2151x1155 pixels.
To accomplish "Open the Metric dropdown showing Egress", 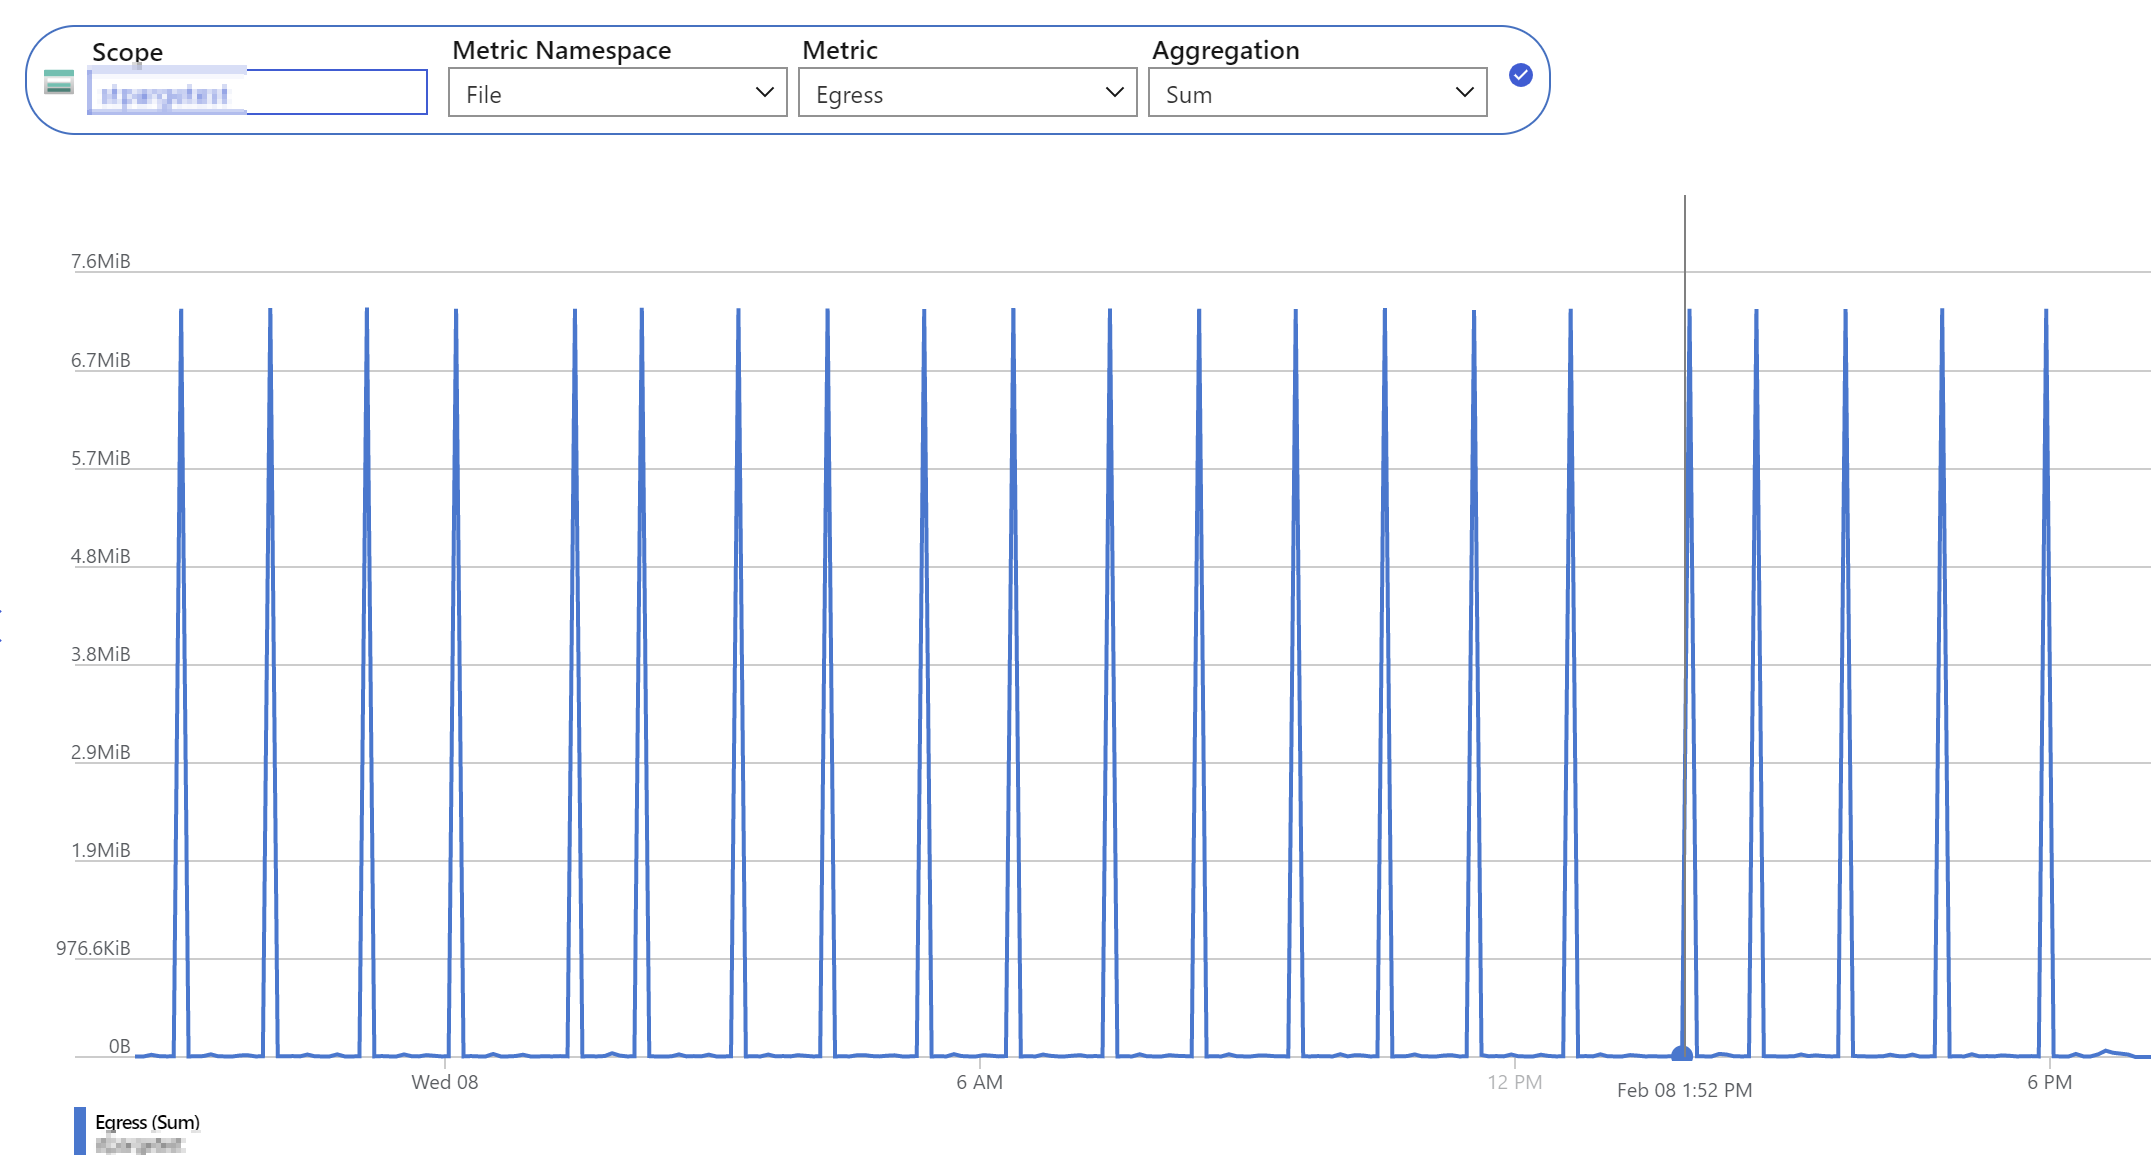I will coord(966,92).
